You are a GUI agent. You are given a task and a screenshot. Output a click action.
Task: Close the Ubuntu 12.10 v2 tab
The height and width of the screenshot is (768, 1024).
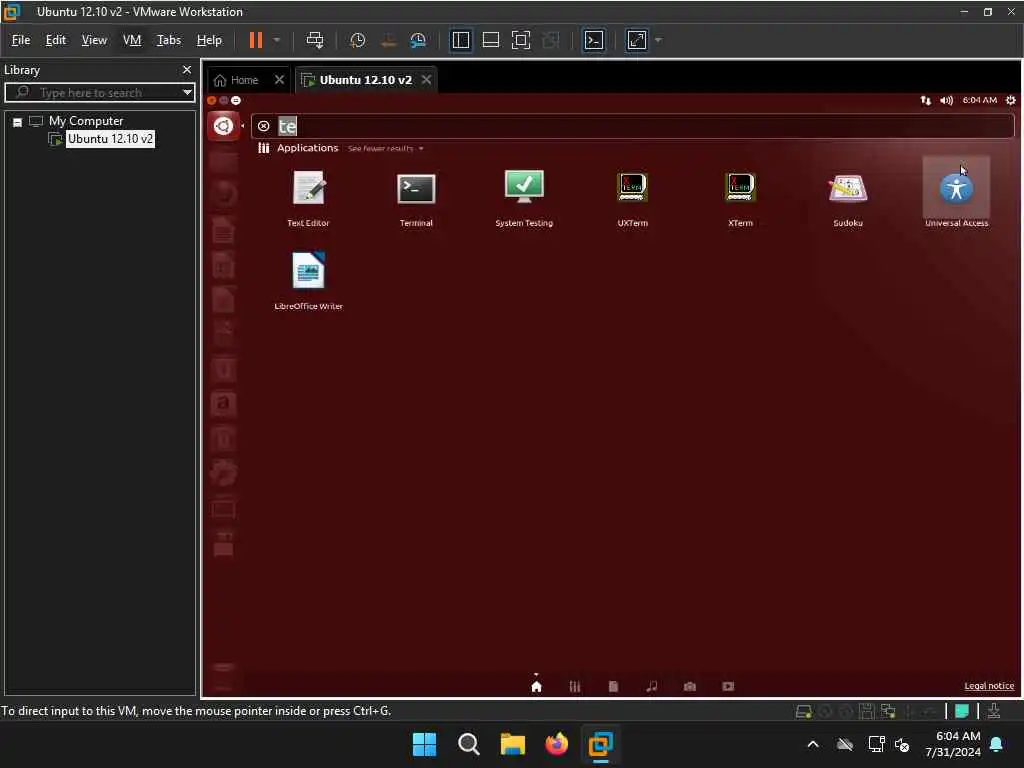(426, 80)
